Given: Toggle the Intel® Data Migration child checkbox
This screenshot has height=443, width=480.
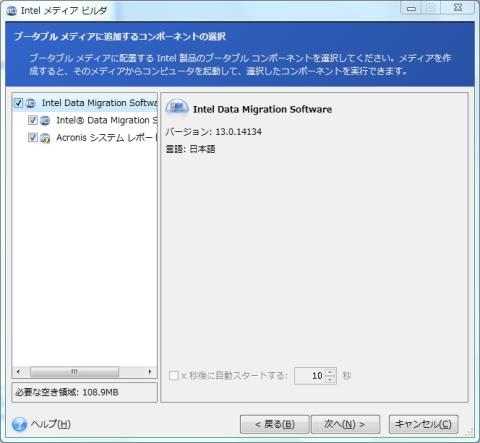Looking at the screenshot, I should tap(33, 120).
